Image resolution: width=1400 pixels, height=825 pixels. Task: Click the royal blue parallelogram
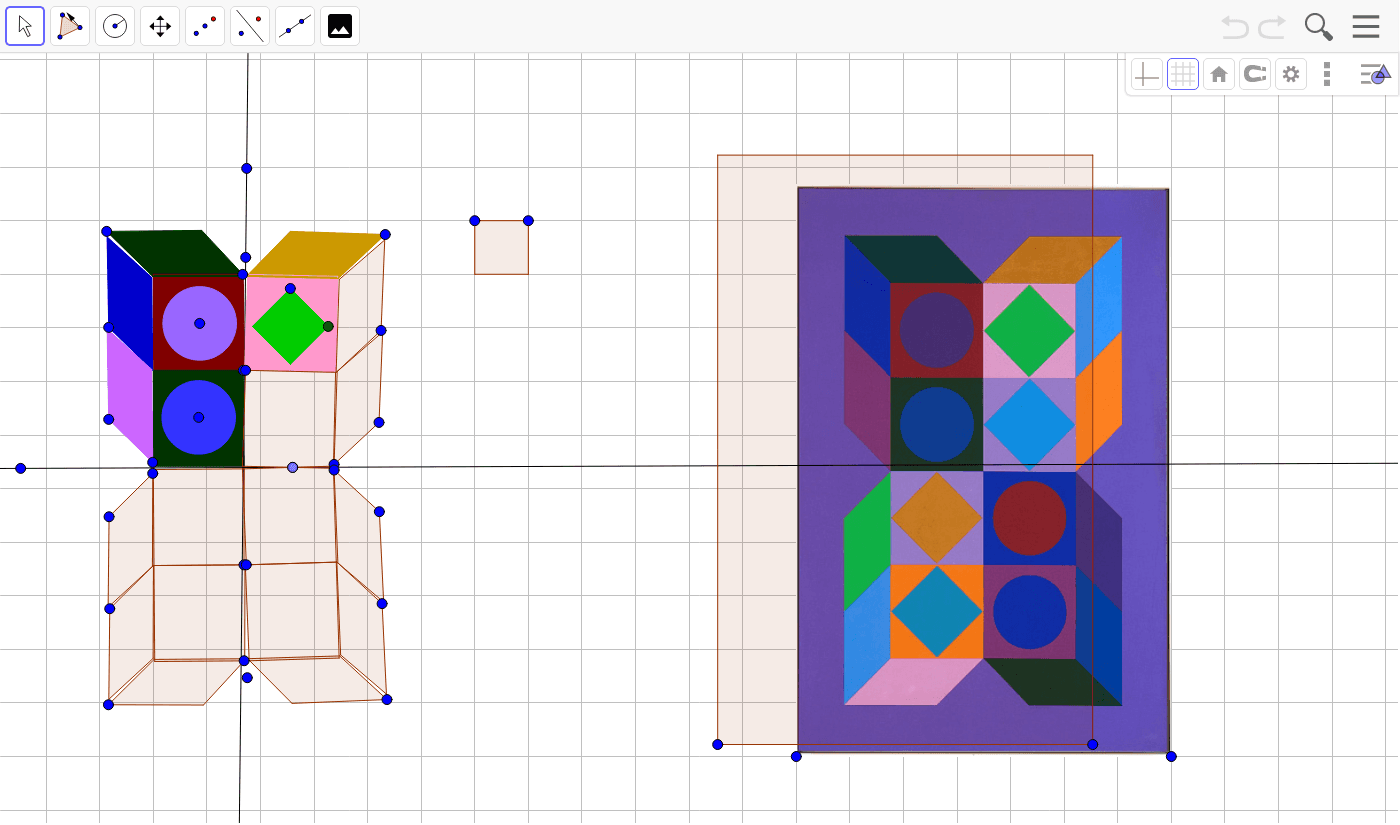(130, 300)
